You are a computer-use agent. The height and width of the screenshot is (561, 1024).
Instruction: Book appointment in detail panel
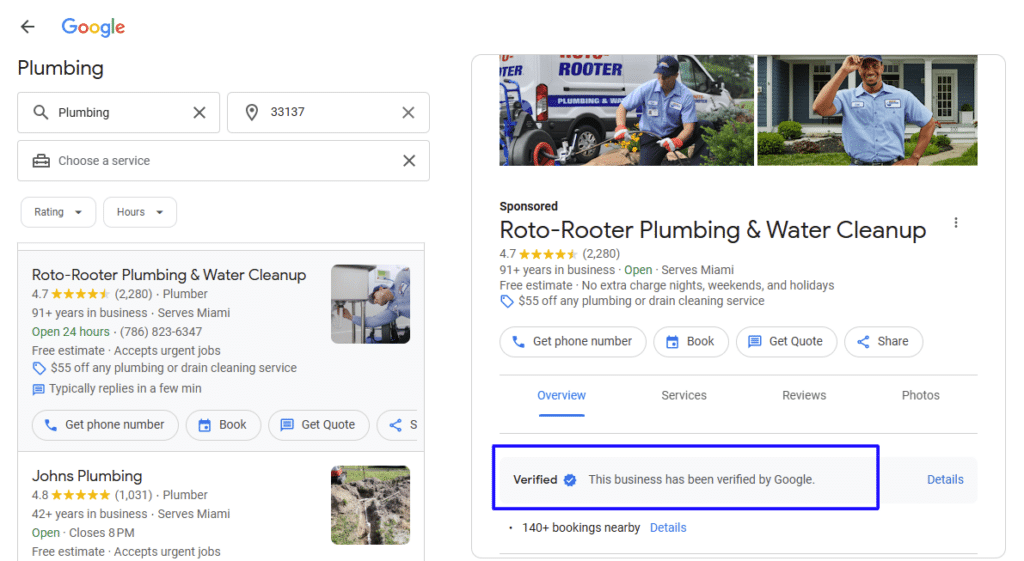pyautogui.click(x=691, y=342)
